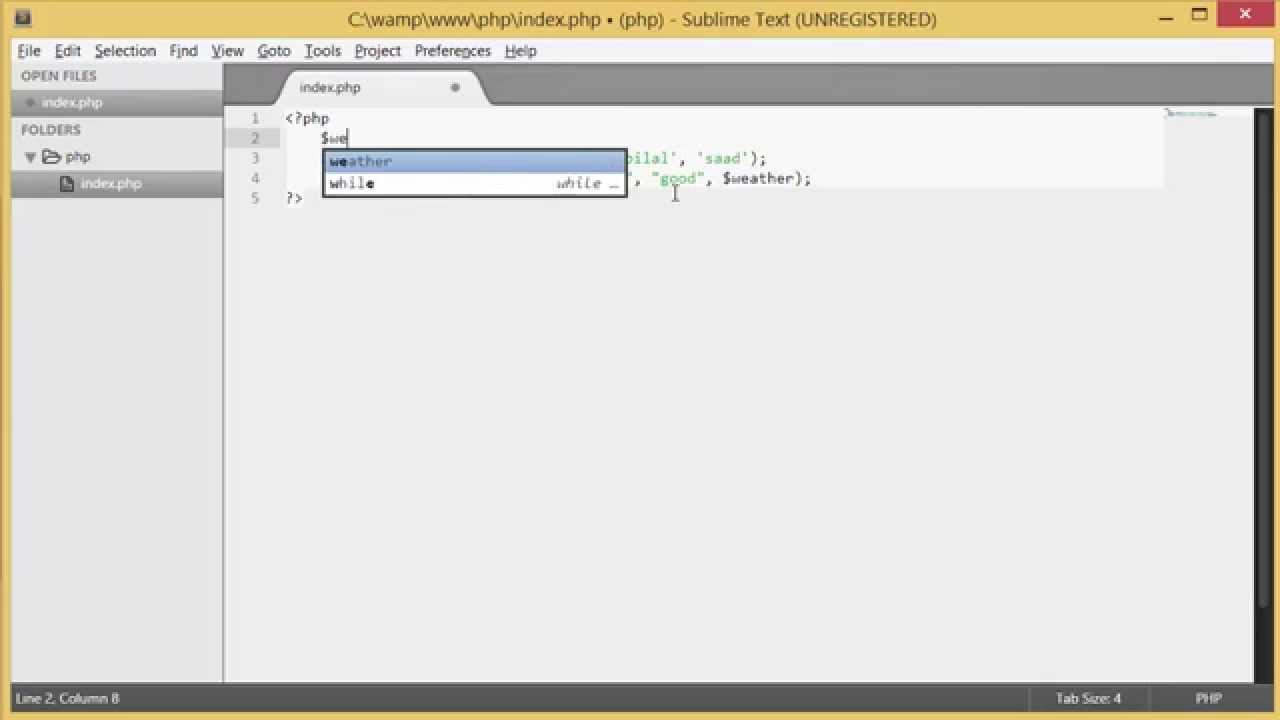
Task: Open the Find menu
Action: (183, 51)
